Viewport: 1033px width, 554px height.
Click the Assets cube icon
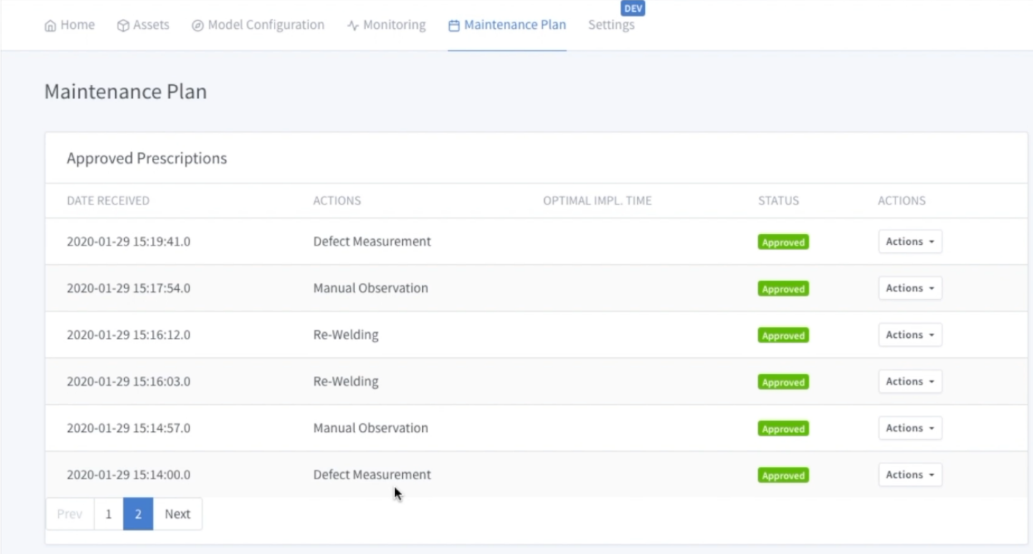(x=123, y=26)
